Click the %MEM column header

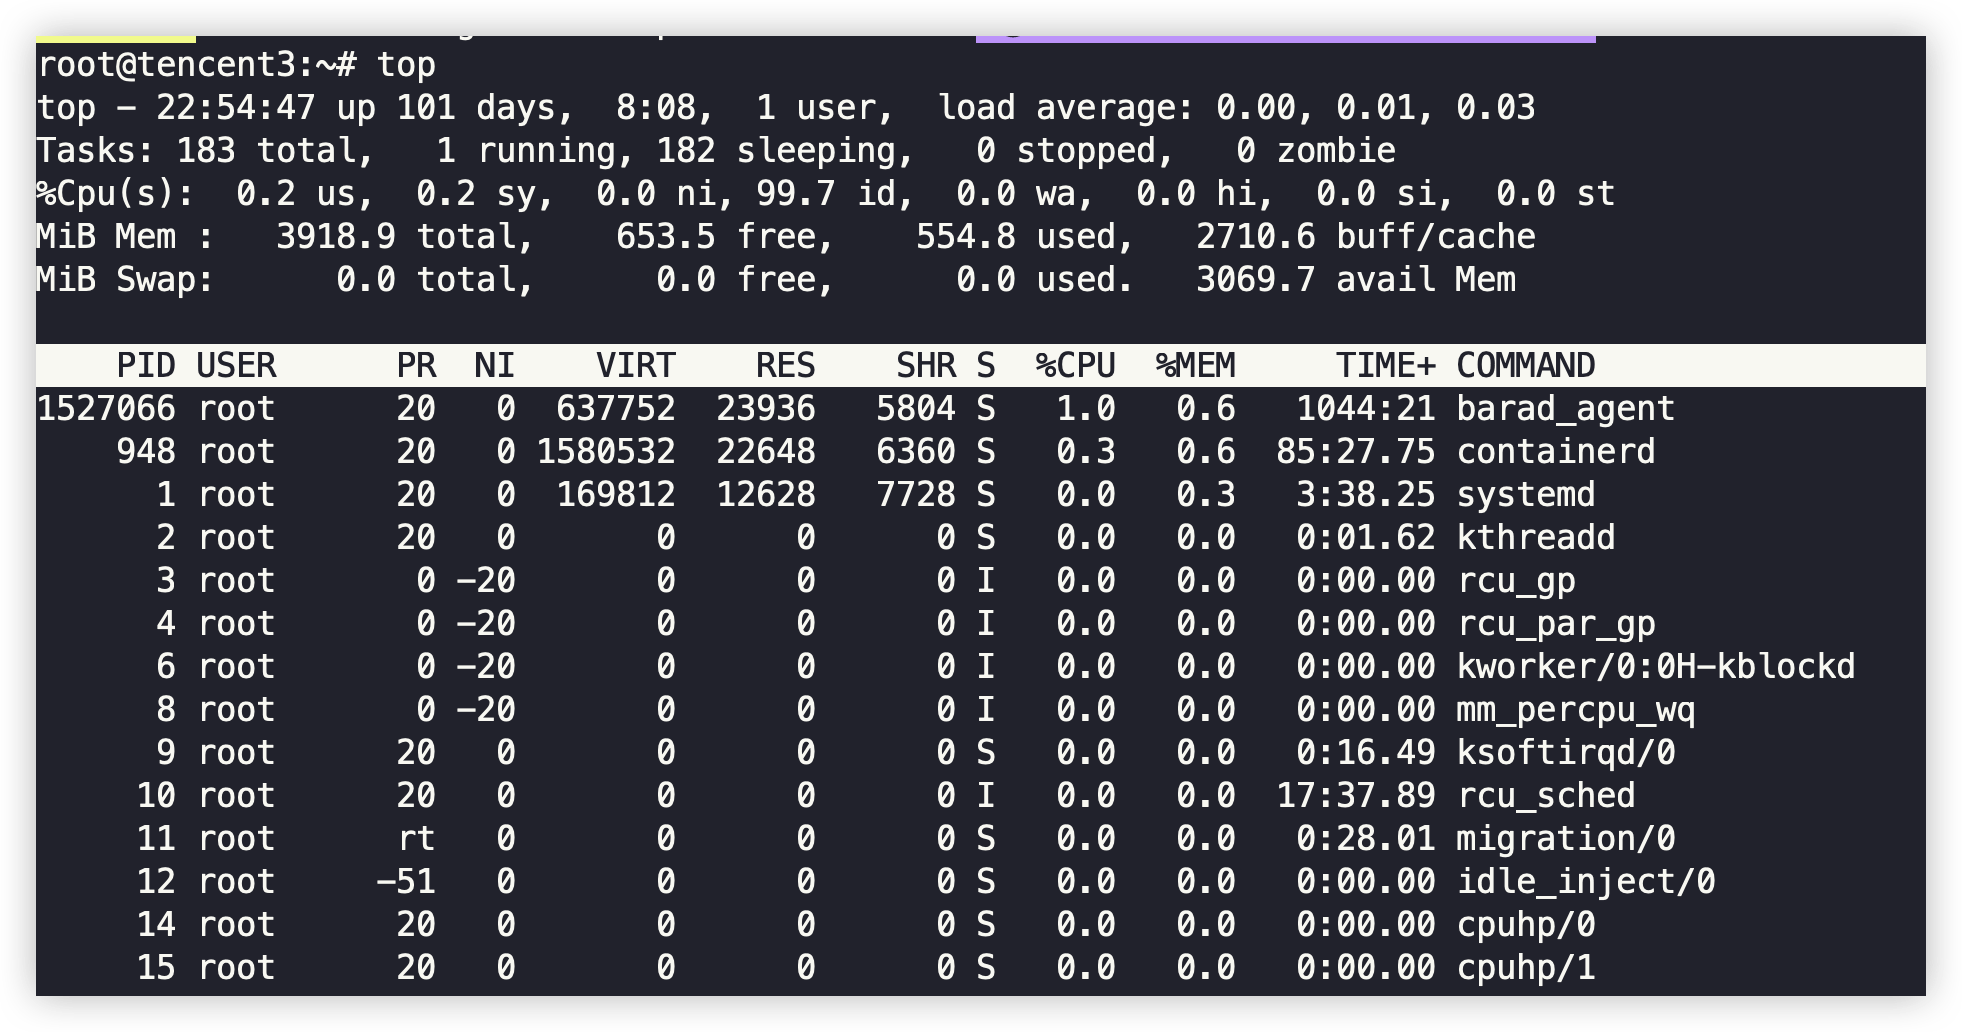click(1196, 366)
